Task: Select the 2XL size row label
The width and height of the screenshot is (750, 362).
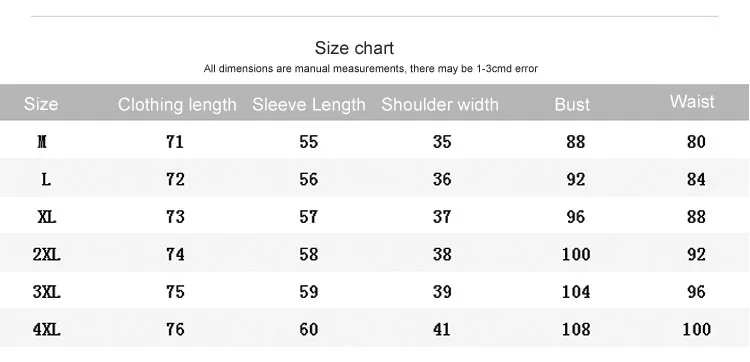Action: [x=46, y=254]
